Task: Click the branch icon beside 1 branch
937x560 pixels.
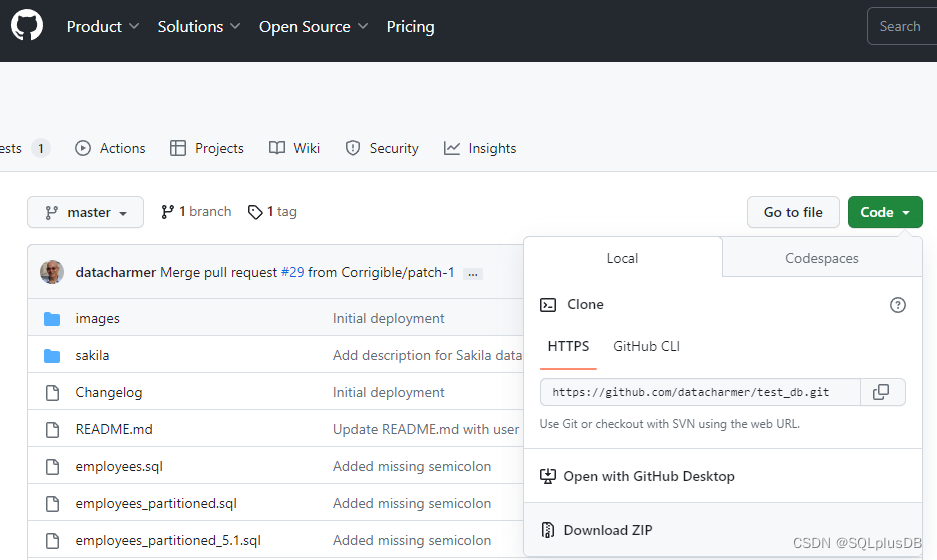Action: tap(167, 212)
